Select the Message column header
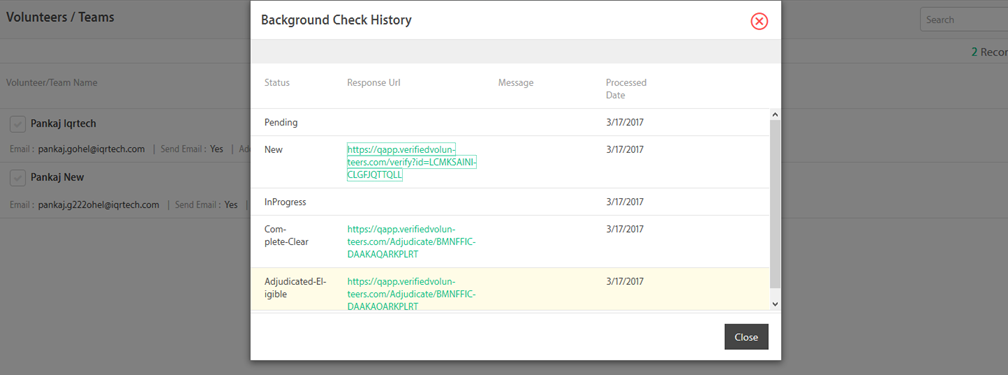The width and height of the screenshot is (1008, 375). [516, 83]
